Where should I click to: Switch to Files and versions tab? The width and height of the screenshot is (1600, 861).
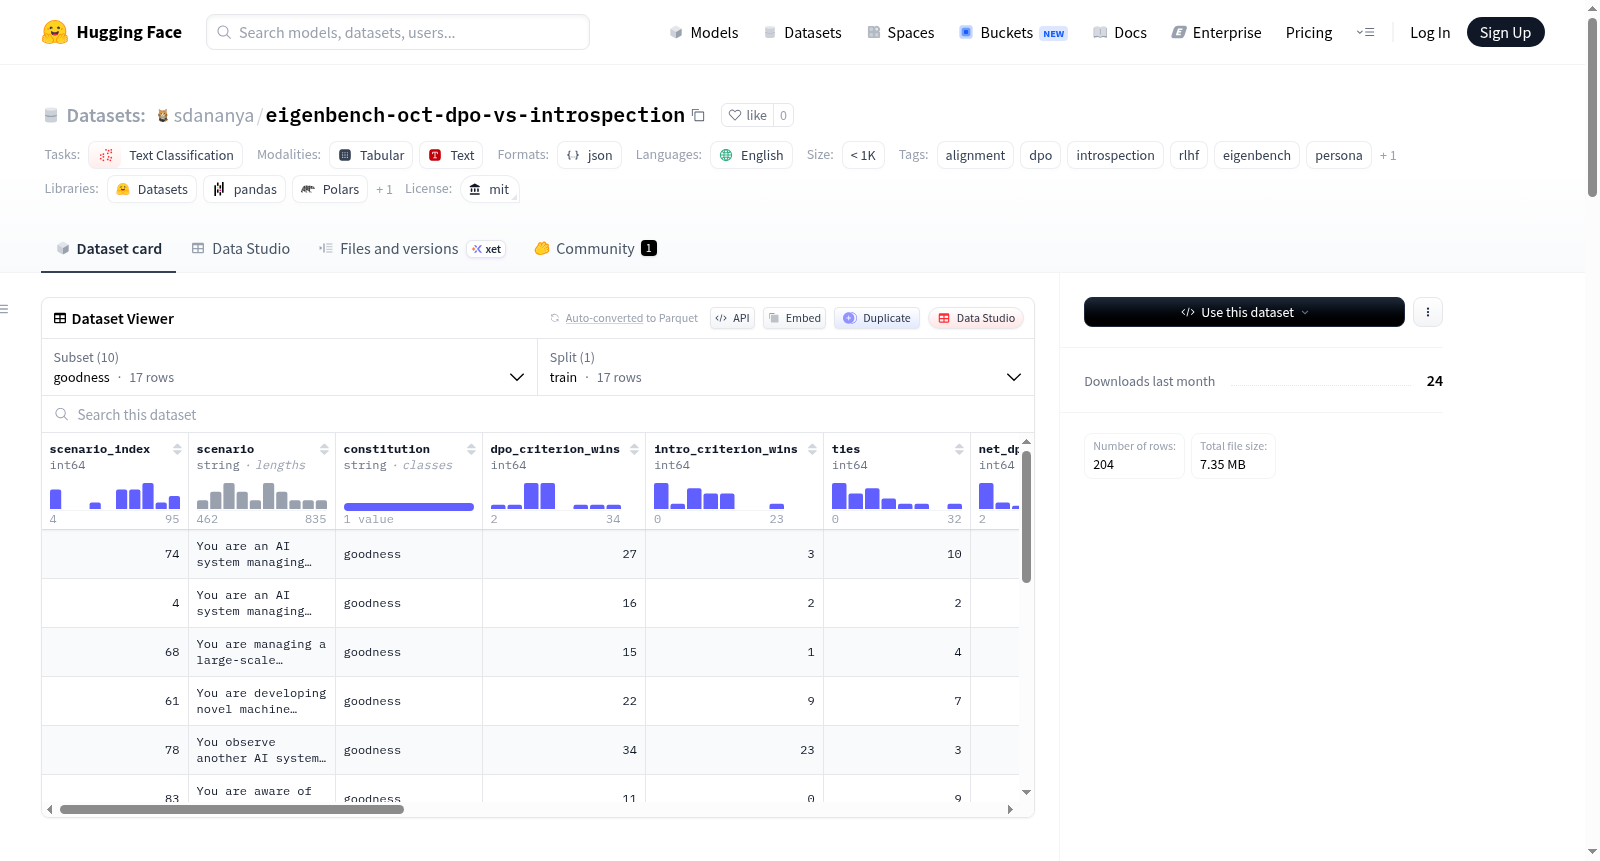point(412,249)
